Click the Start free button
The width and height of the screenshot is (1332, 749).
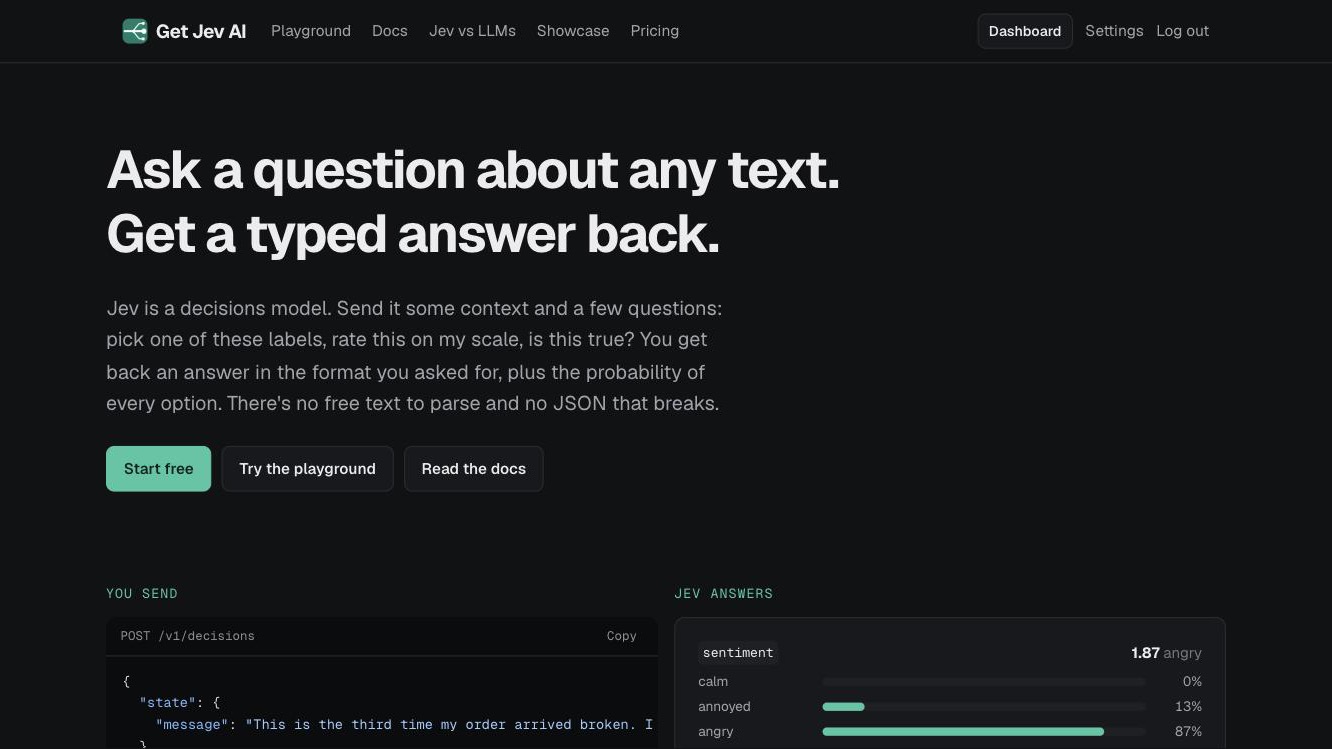(158, 469)
